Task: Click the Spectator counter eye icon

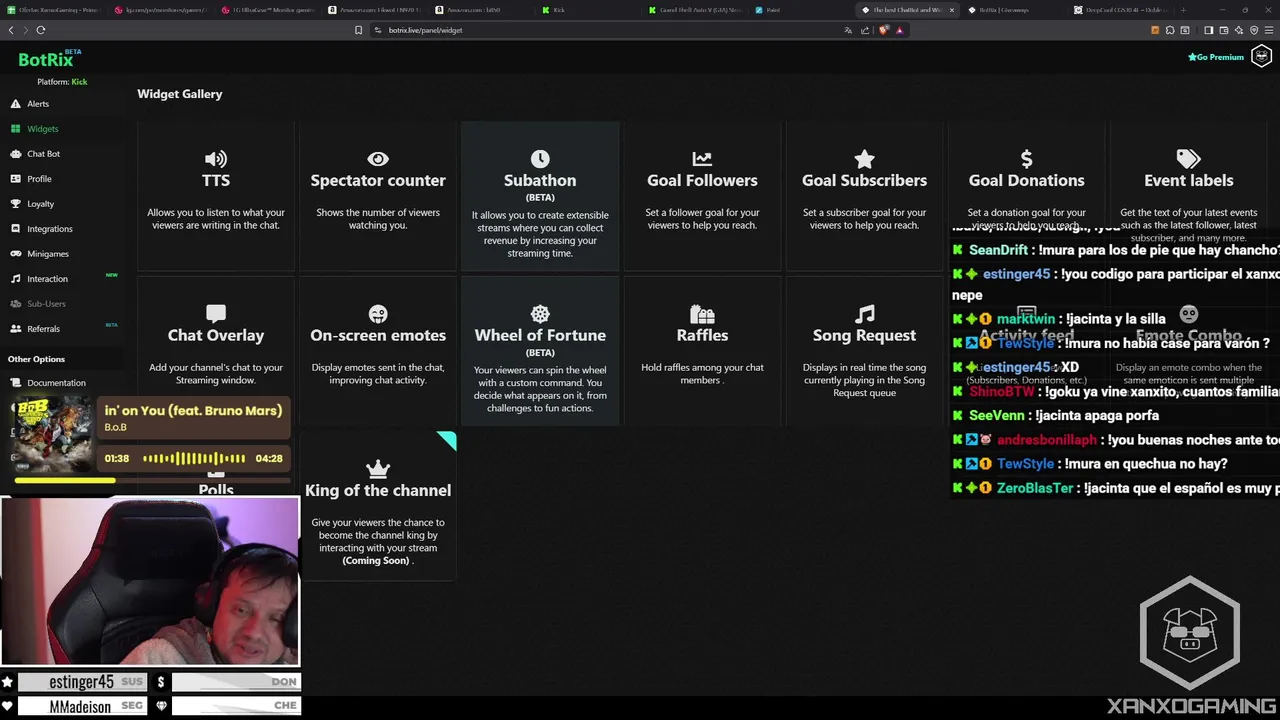Action: 378,159
